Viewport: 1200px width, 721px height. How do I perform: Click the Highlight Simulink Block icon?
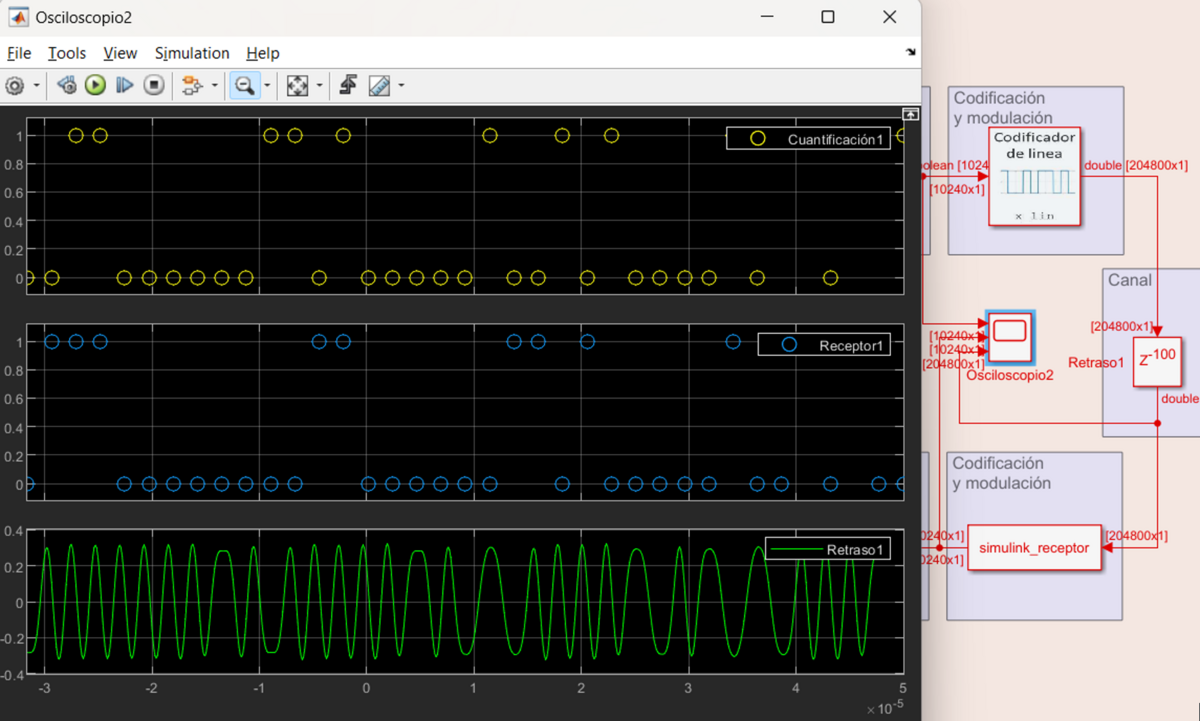click(190, 86)
